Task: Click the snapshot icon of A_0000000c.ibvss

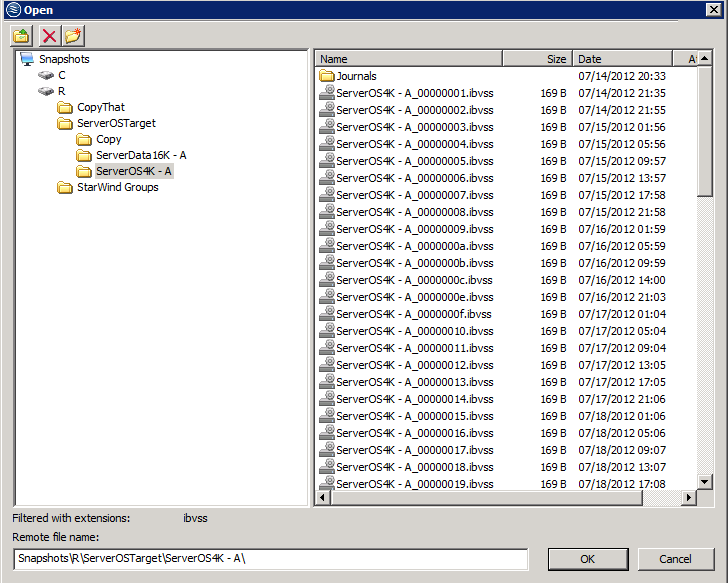Action: tap(327, 279)
